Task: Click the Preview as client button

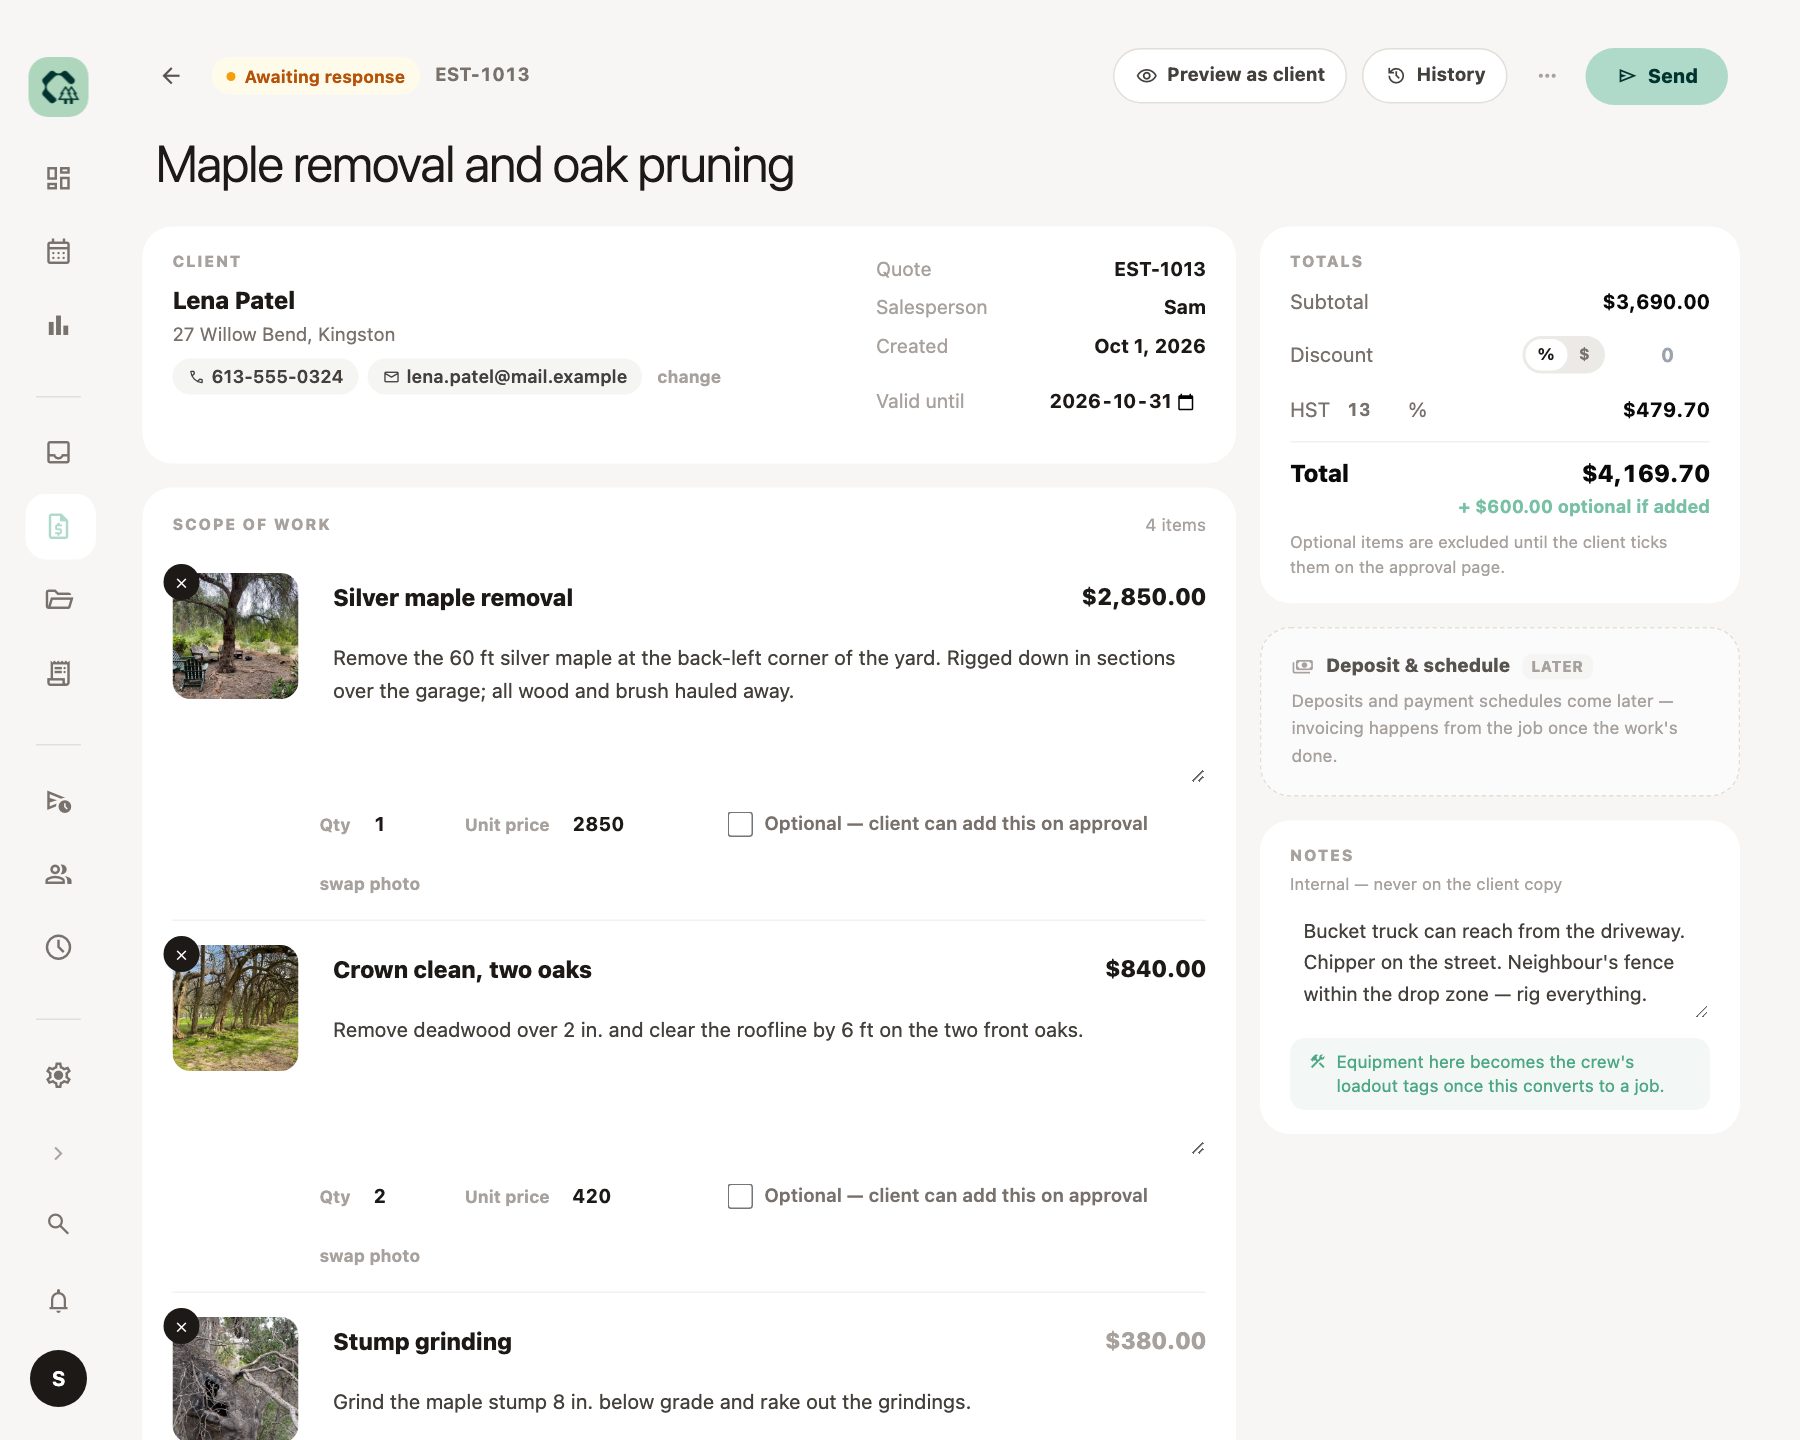Action: [1230, 76]
